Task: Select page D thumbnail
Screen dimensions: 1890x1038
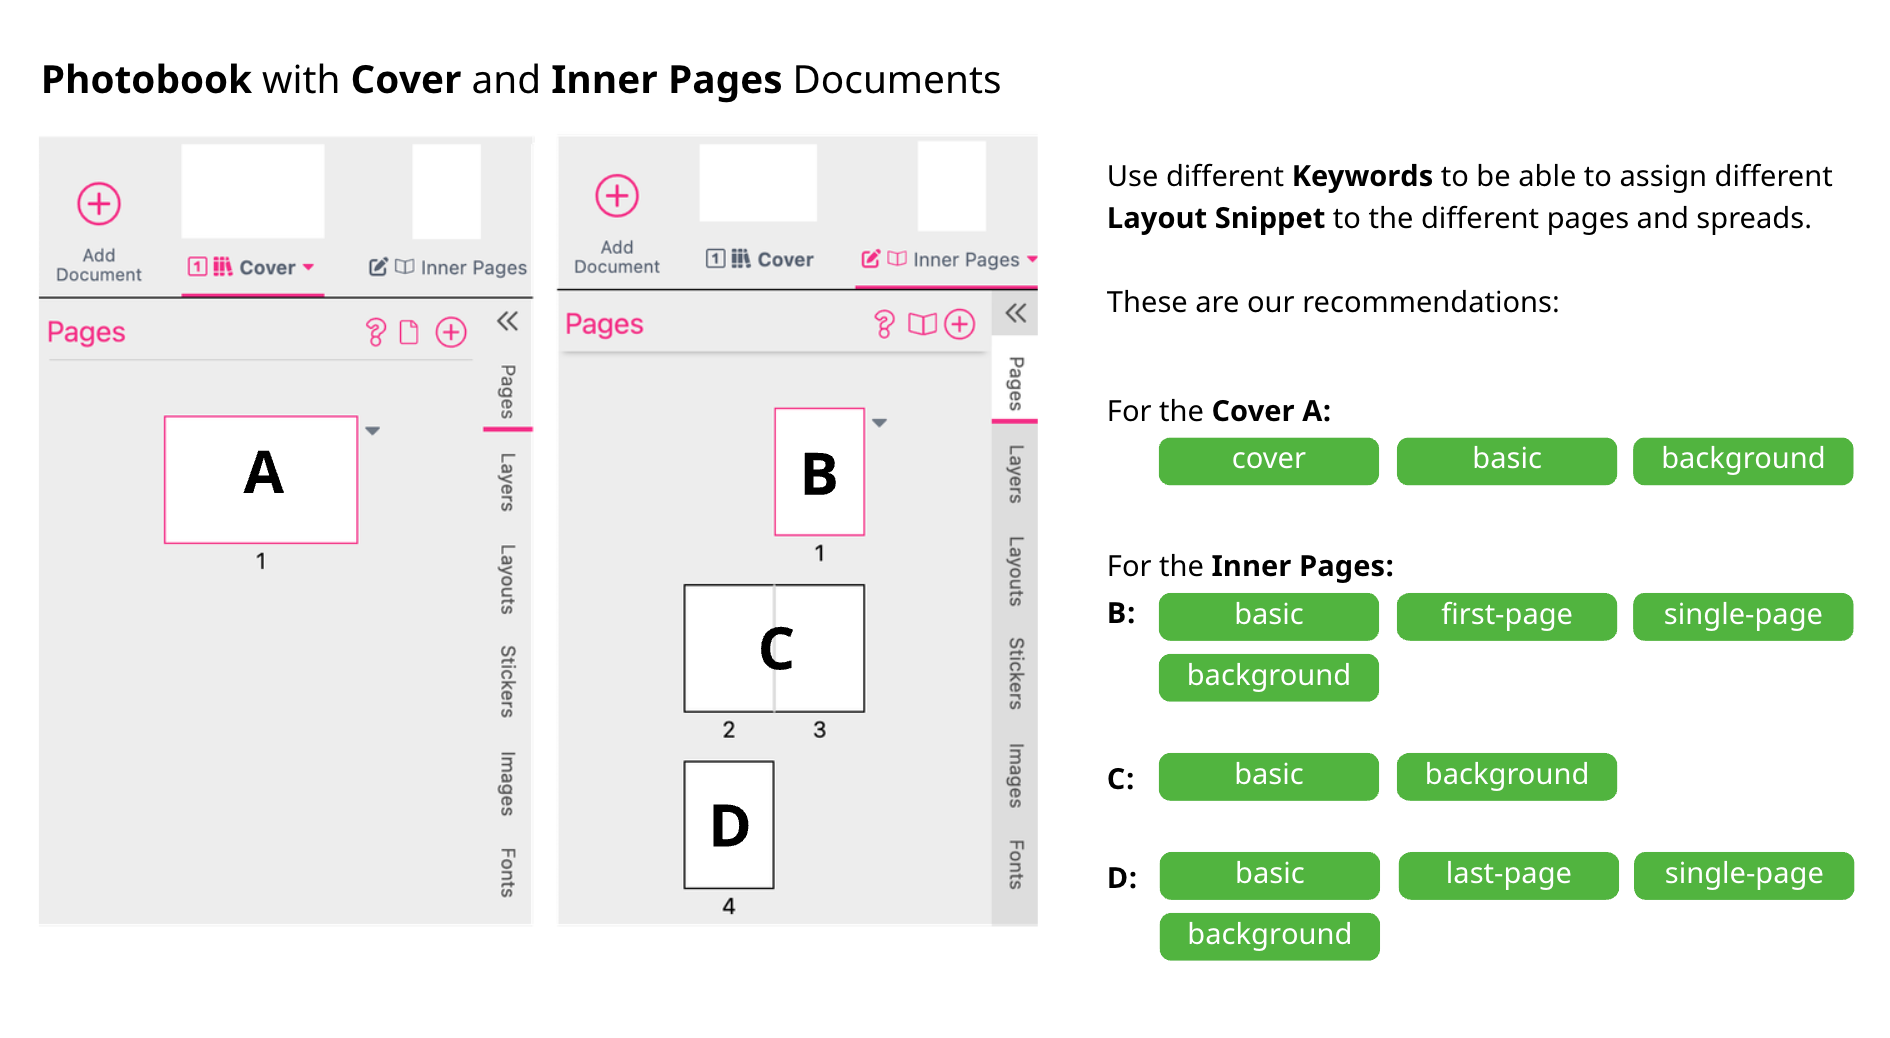Action: tap(729, 825)
